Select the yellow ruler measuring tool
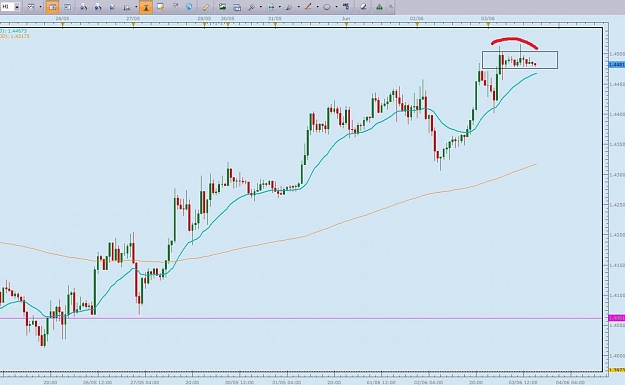The width and height of the screenshot is (625, 385). point(206,7)
